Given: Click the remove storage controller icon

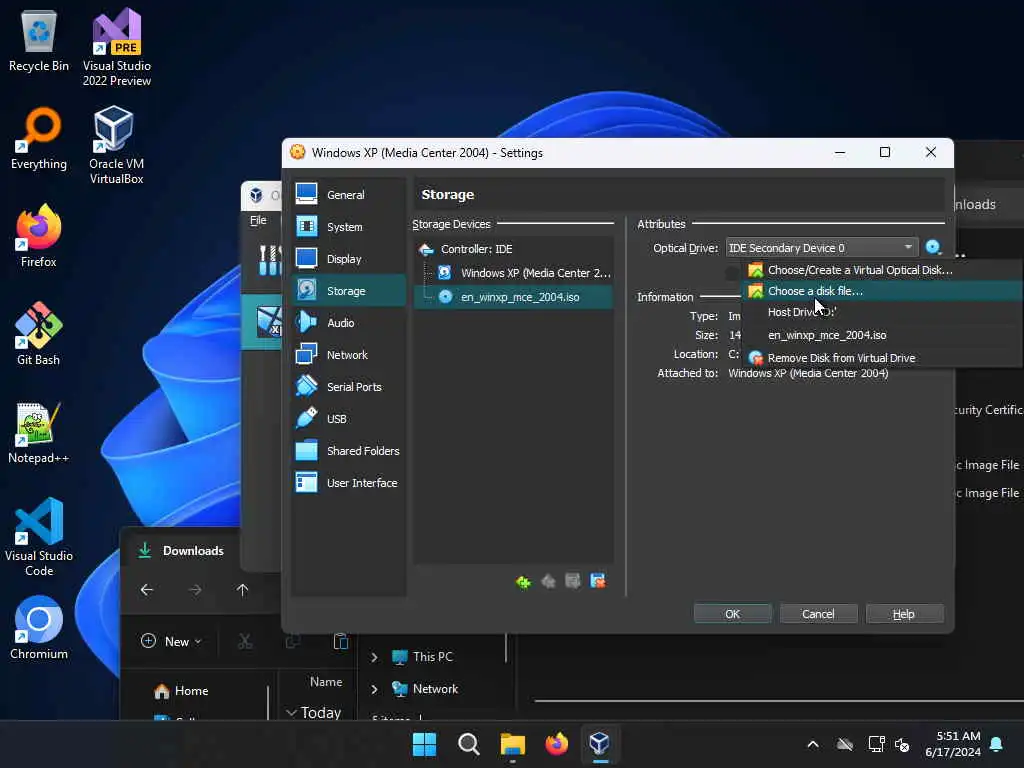Looking at the screenshot, I should pos(549,581).
